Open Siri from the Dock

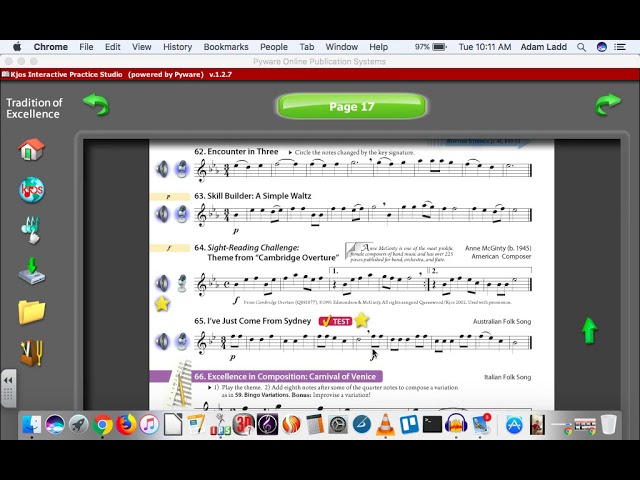55,424
